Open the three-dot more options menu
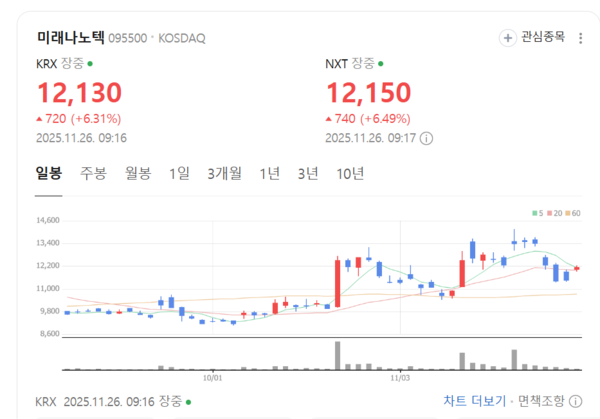 [x=580, y=38]
